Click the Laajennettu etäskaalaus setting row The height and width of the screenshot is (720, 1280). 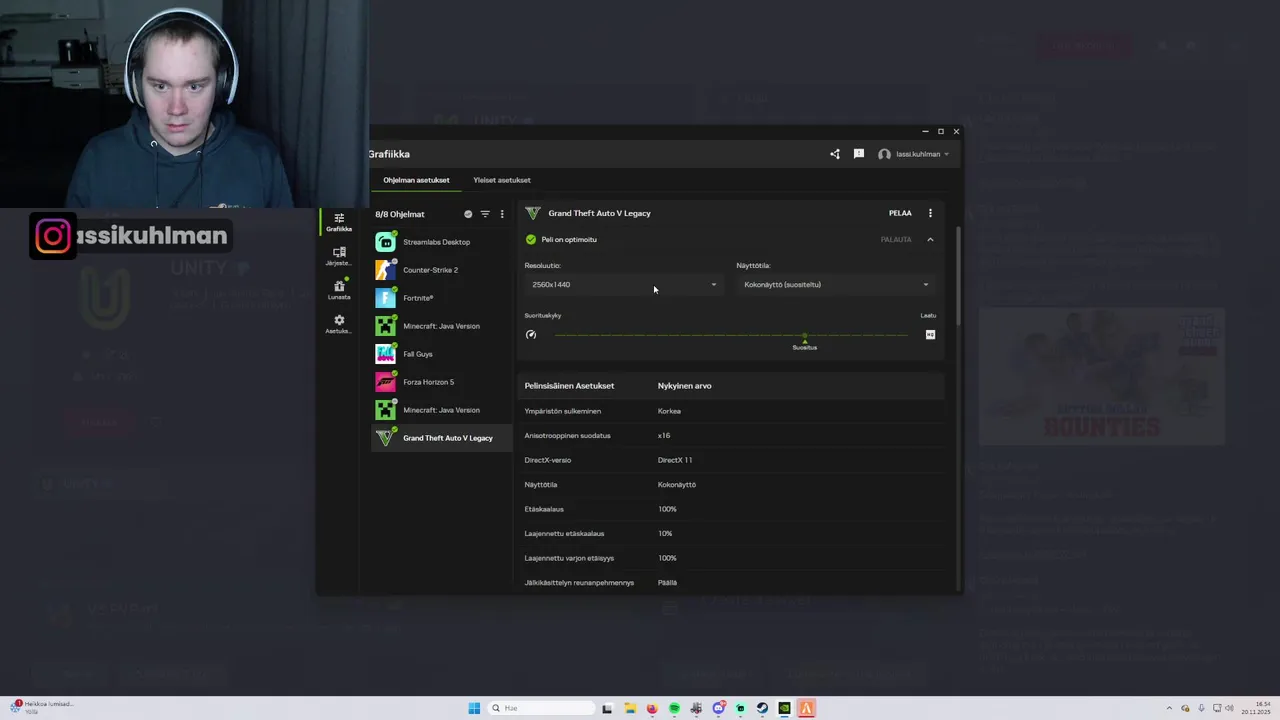(733, 534)
